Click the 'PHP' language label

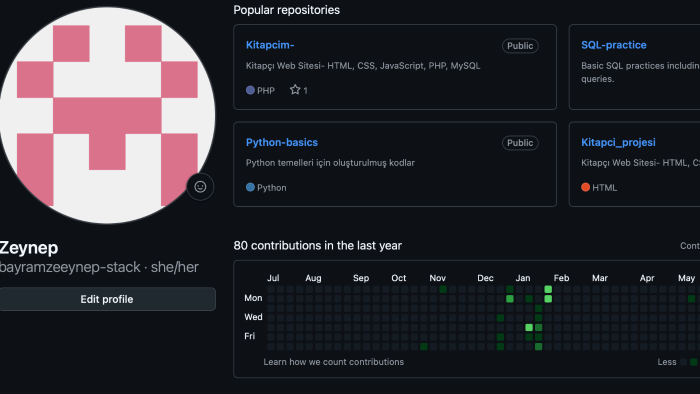(266, 91)
